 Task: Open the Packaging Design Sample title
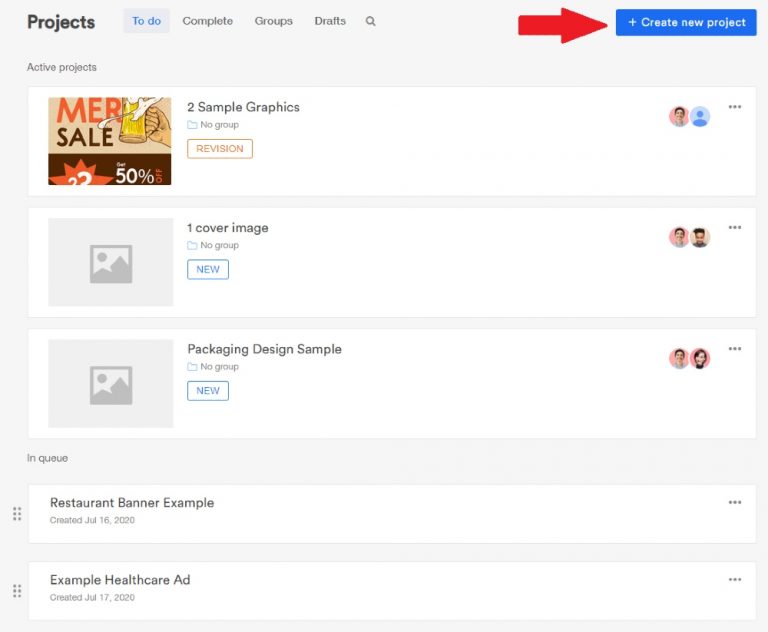tap(264, 349)
